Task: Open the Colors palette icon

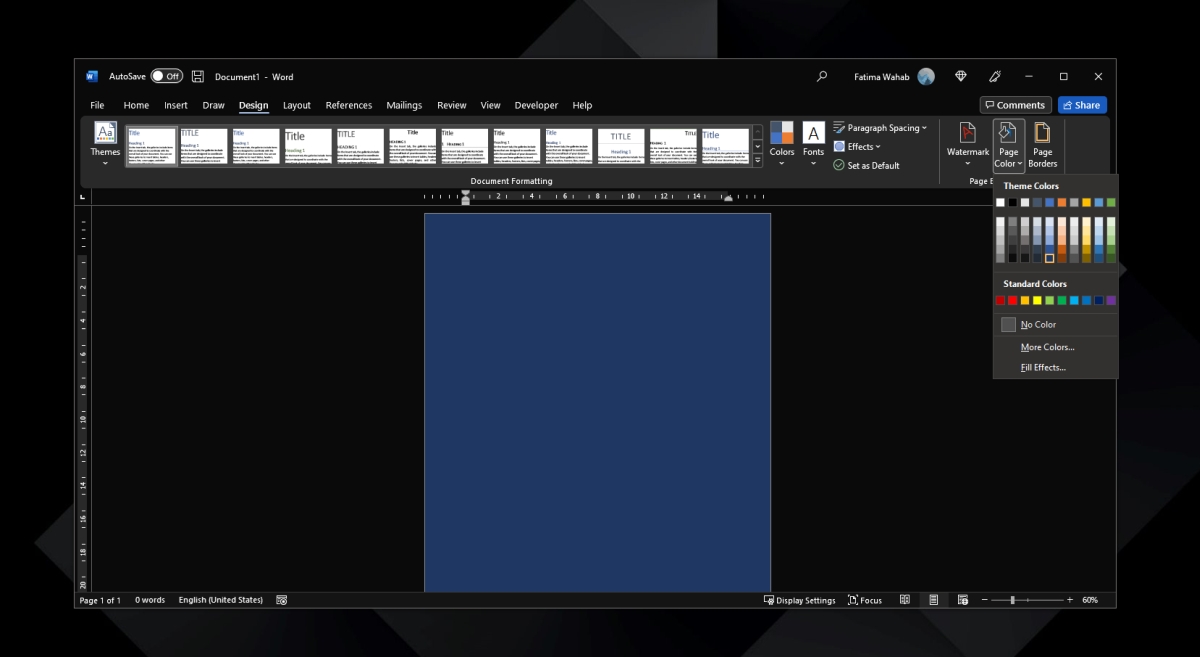Action: 782,135
